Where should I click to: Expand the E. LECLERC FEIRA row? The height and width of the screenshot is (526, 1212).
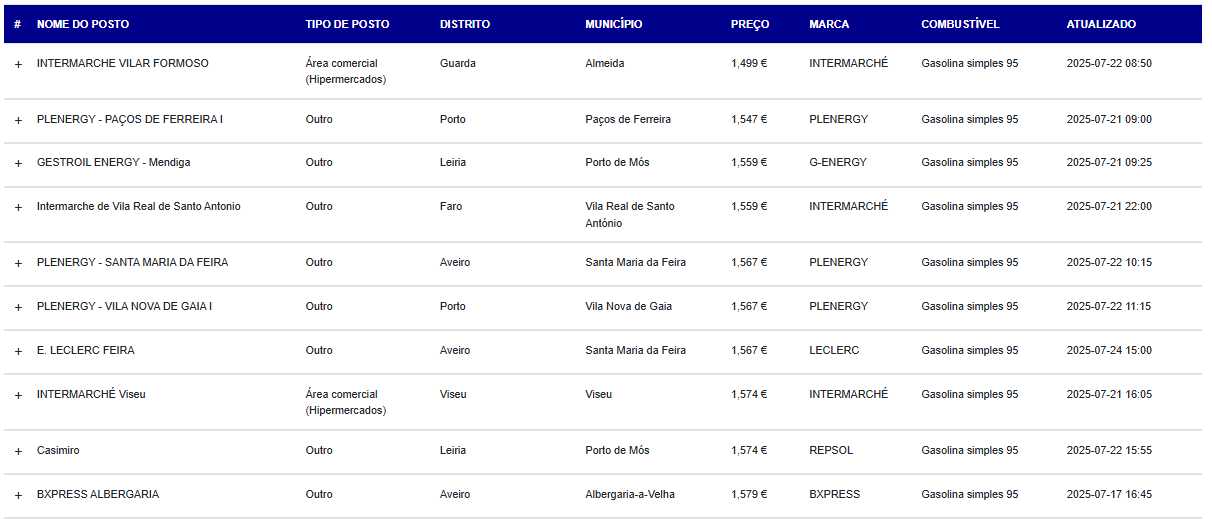(x=18, y=351)
